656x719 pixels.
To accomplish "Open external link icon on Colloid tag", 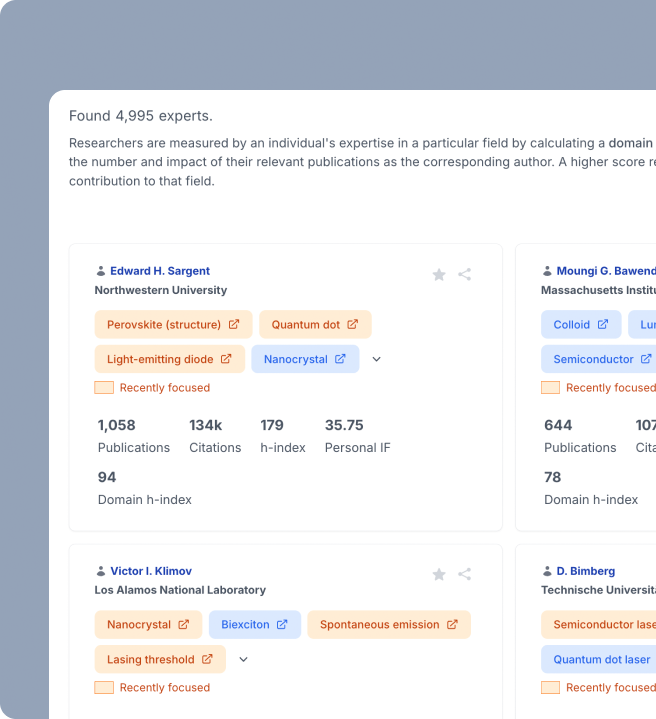I will tap(603, 324).
